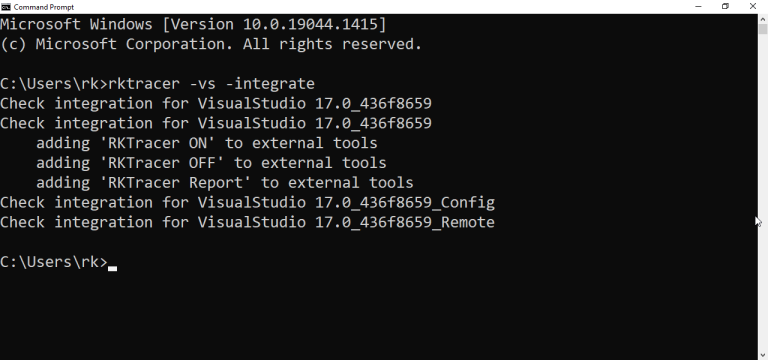Open the Command Prompt system menu icon
This screenshot has height=360, width=768.
(6, 6)
